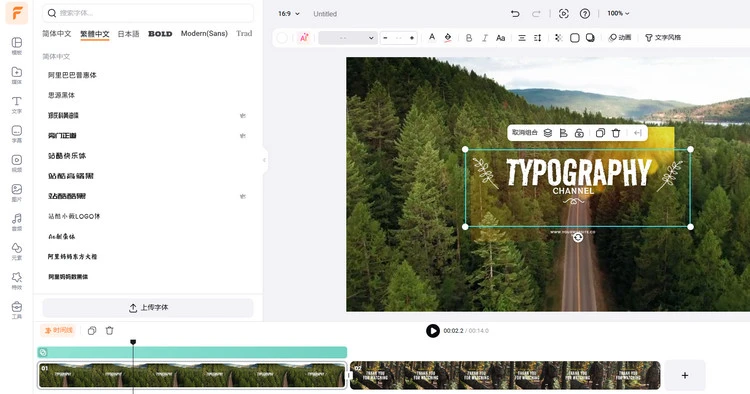Select the Modern(Sans) font tab

pyautogui.click(x=204, y=33)
